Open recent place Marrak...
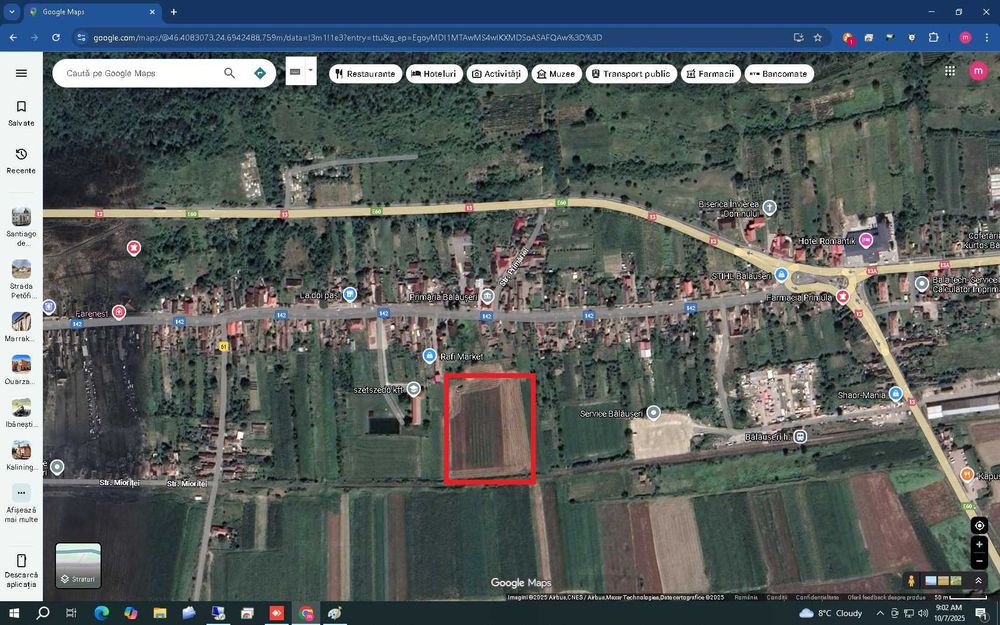Screen dimensions: 1000x625 [x=21, y=327]
